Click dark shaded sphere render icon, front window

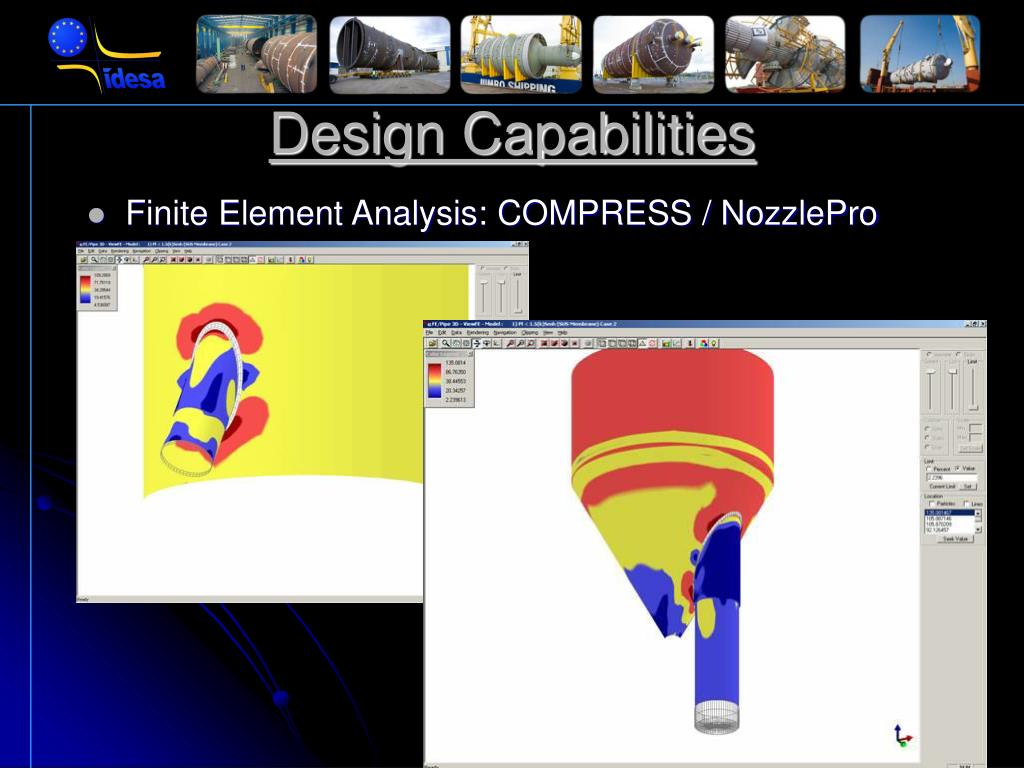click(x=564, y=343)
